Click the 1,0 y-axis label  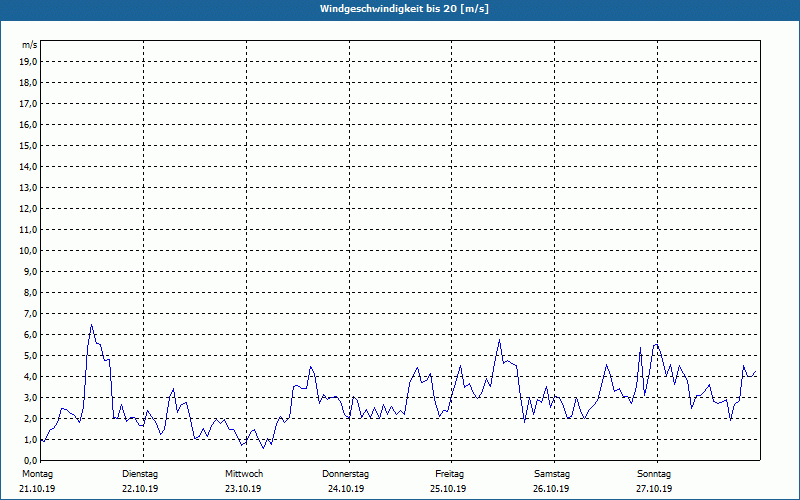pos(31,439)
